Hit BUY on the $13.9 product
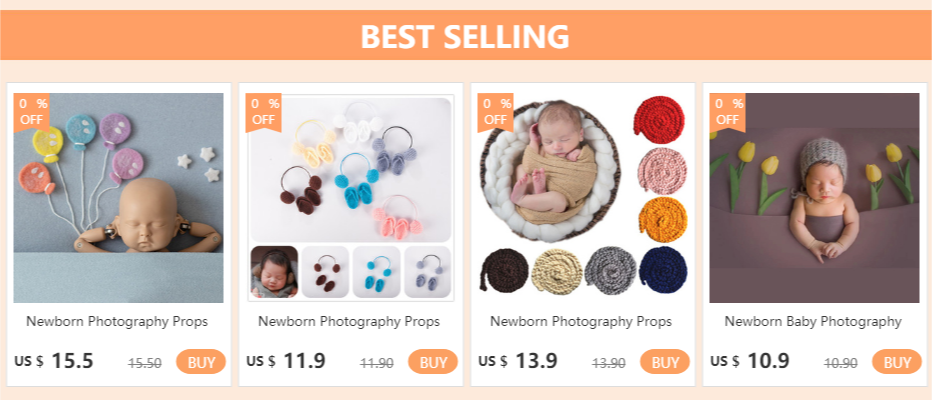Image resolution: width=932 pixels, height=400 pixels. tap(665, 362)
